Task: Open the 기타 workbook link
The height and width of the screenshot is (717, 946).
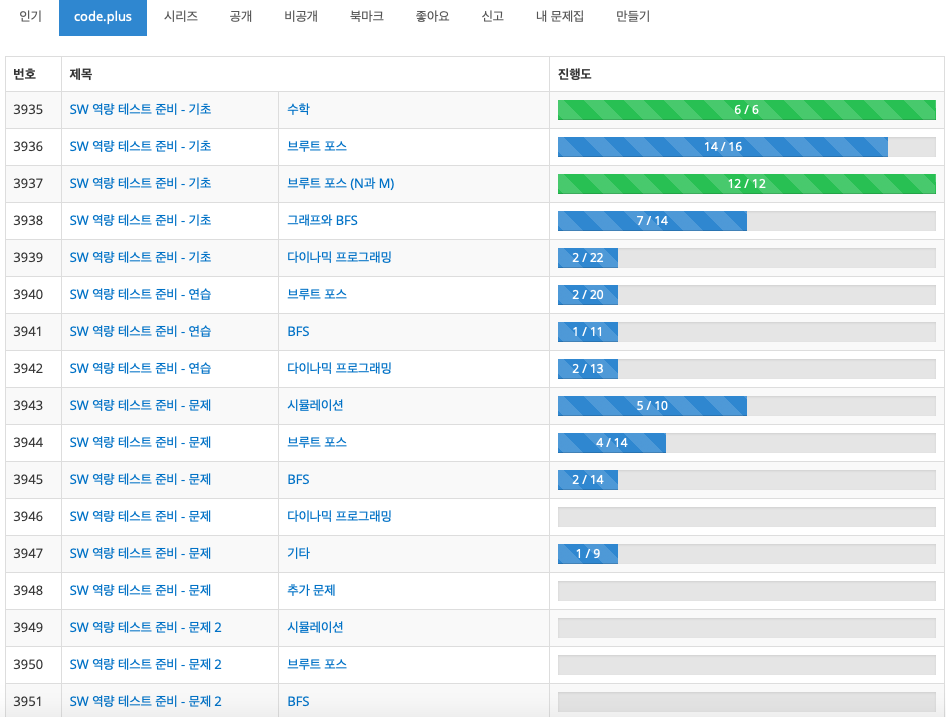Action: coord(298,553)
